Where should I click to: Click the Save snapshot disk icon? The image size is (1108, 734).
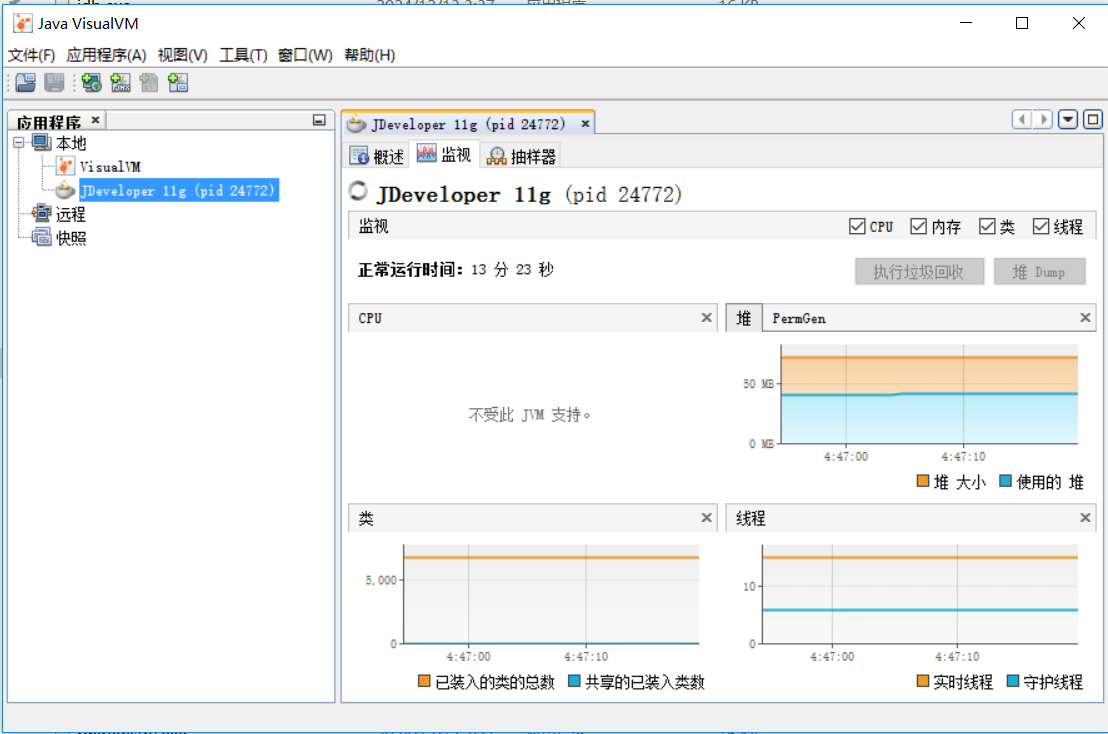54,83
